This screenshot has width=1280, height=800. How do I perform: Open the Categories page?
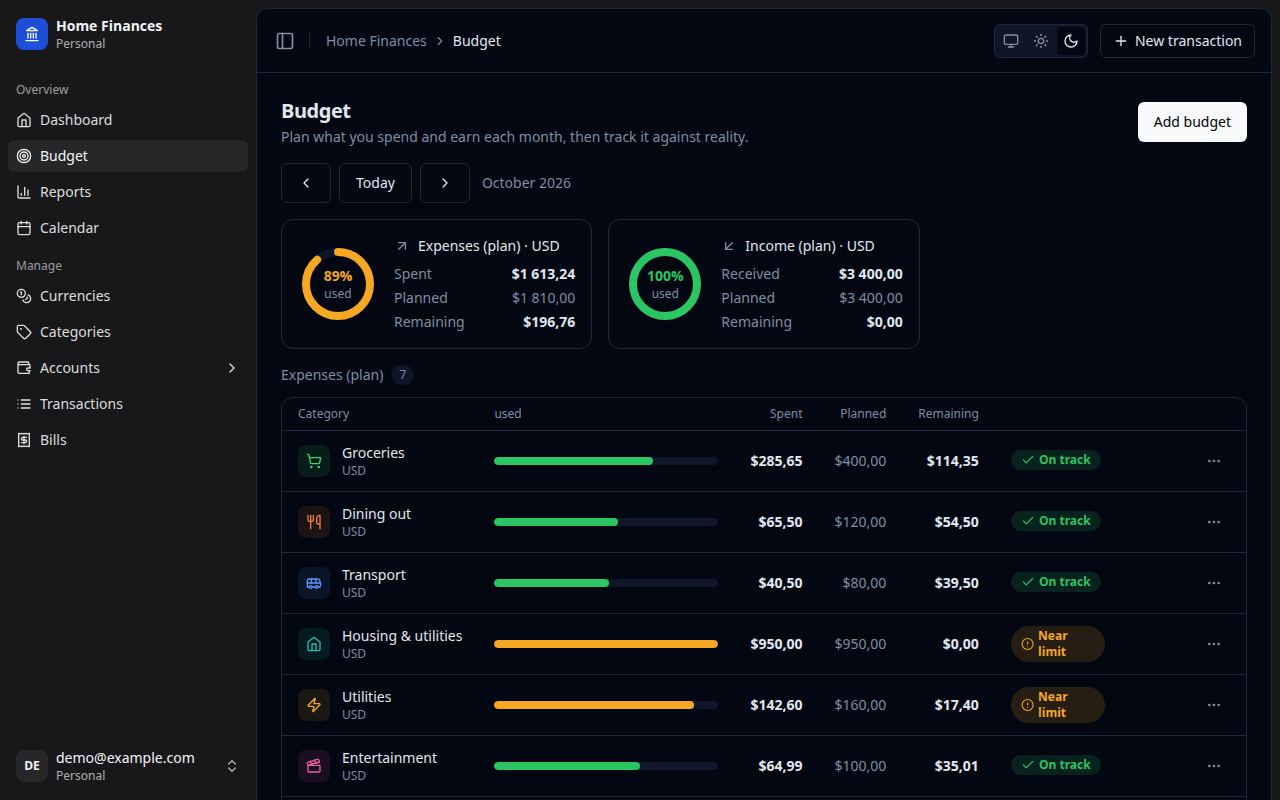point(128,332)
